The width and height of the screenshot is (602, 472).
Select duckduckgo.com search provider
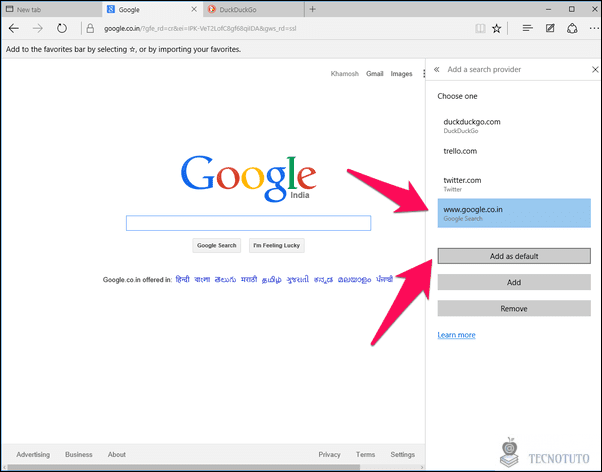(x=514, y=126)
